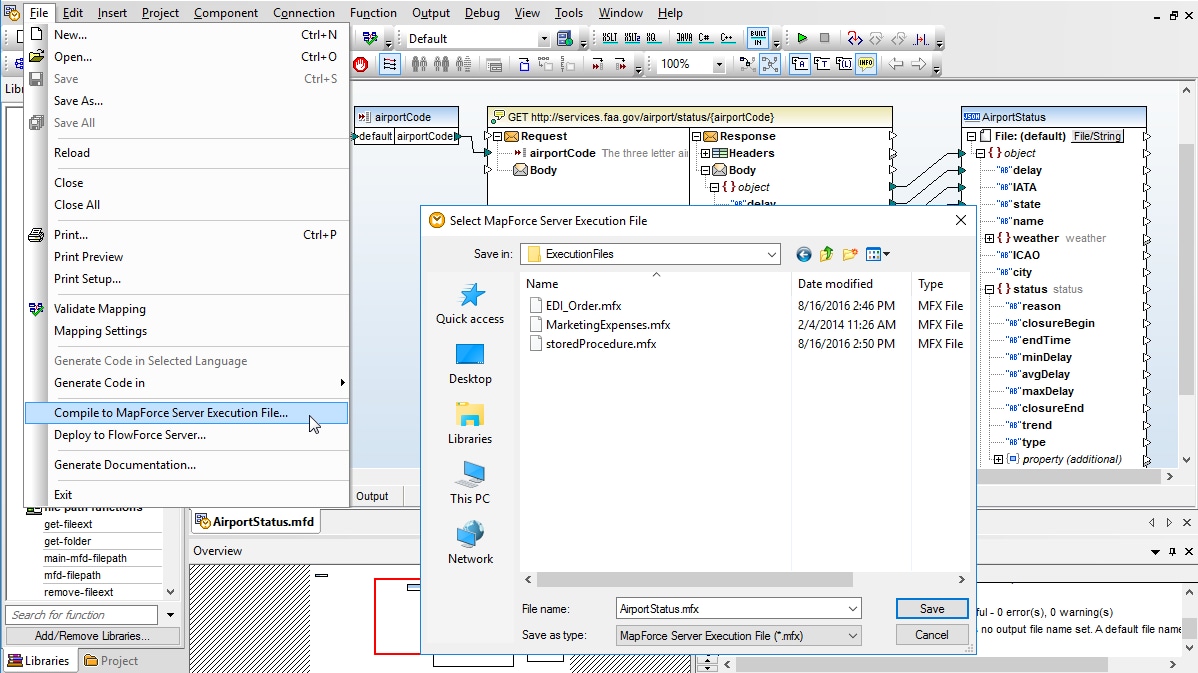Screen dimensions: 1198x673
Task: Pin the lower messages panel
Action: coord(1172,551)
